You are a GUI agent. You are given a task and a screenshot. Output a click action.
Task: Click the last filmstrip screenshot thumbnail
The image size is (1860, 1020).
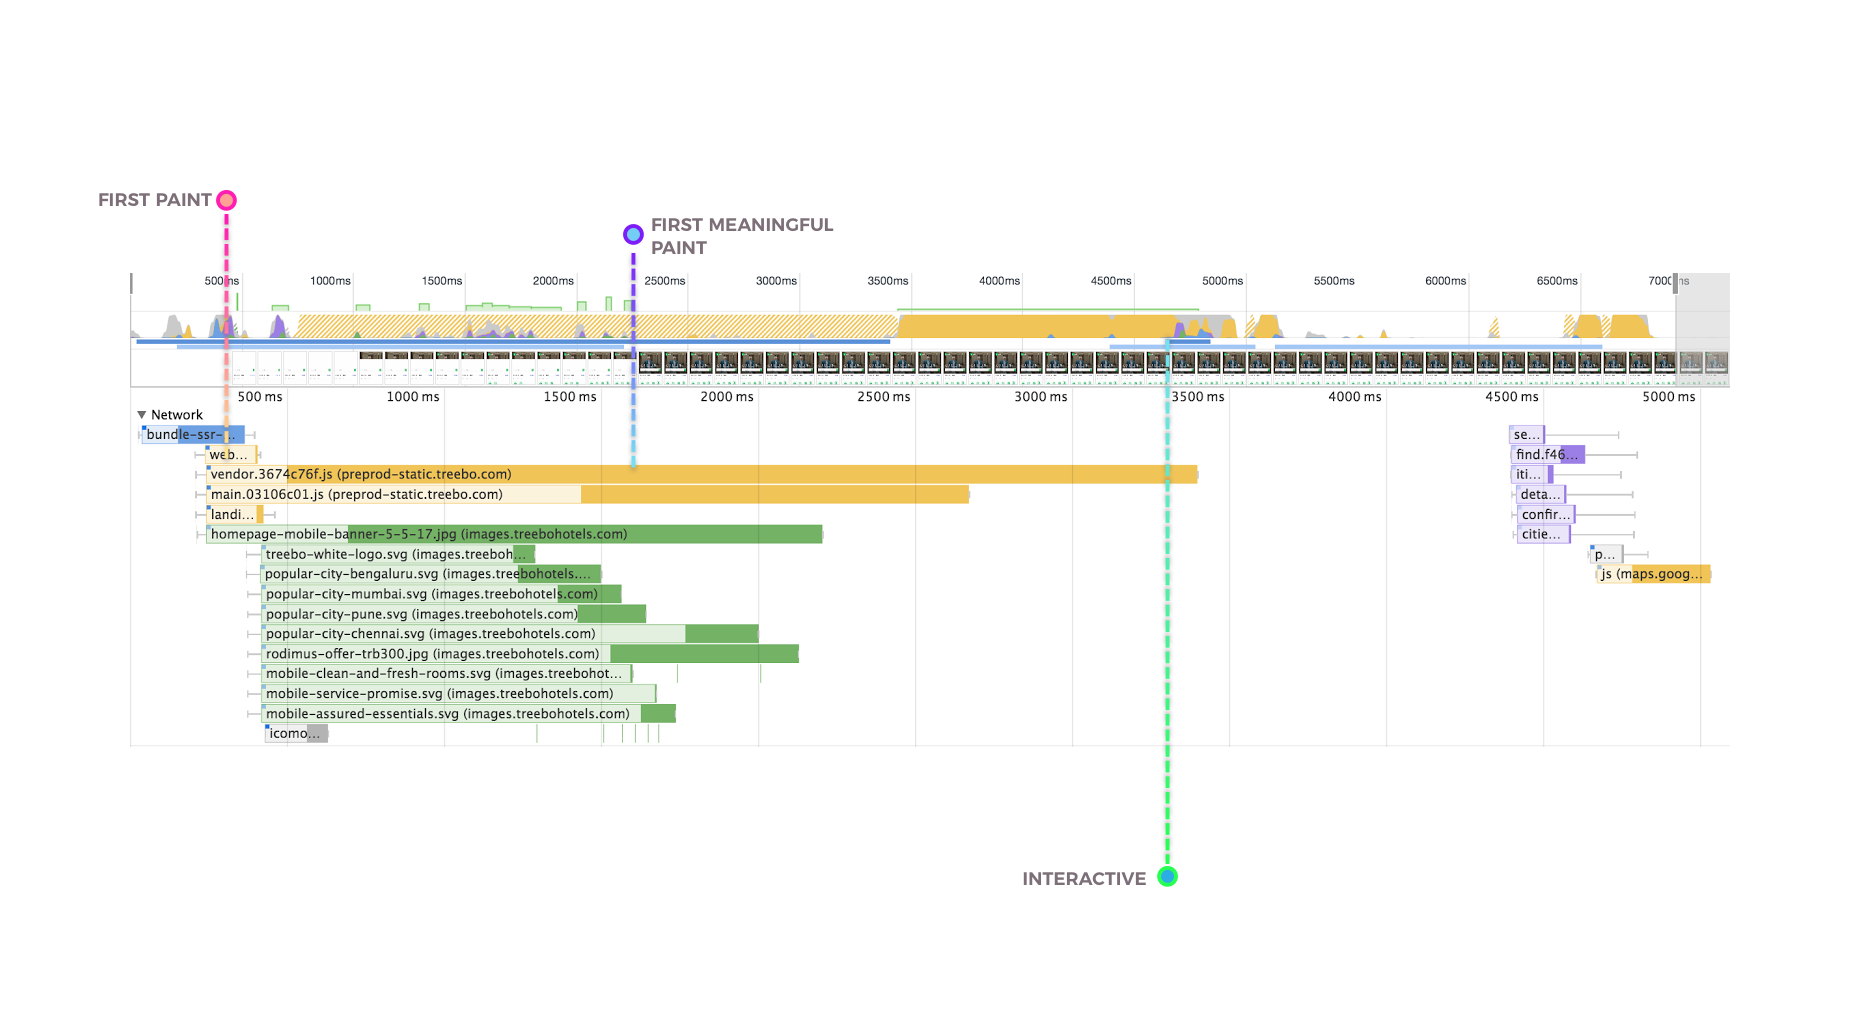(1716, 362)
